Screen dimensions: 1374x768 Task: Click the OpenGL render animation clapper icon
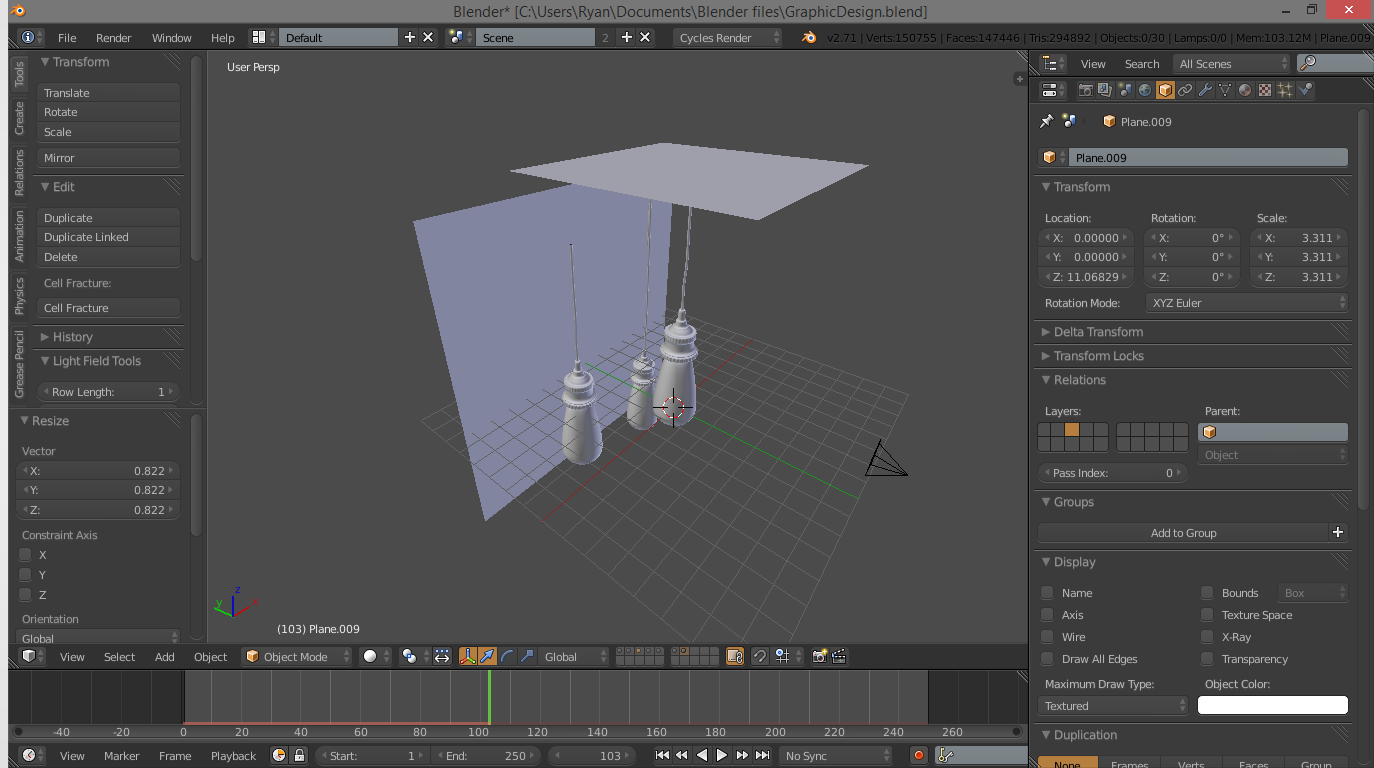click(x=839, y=656)
